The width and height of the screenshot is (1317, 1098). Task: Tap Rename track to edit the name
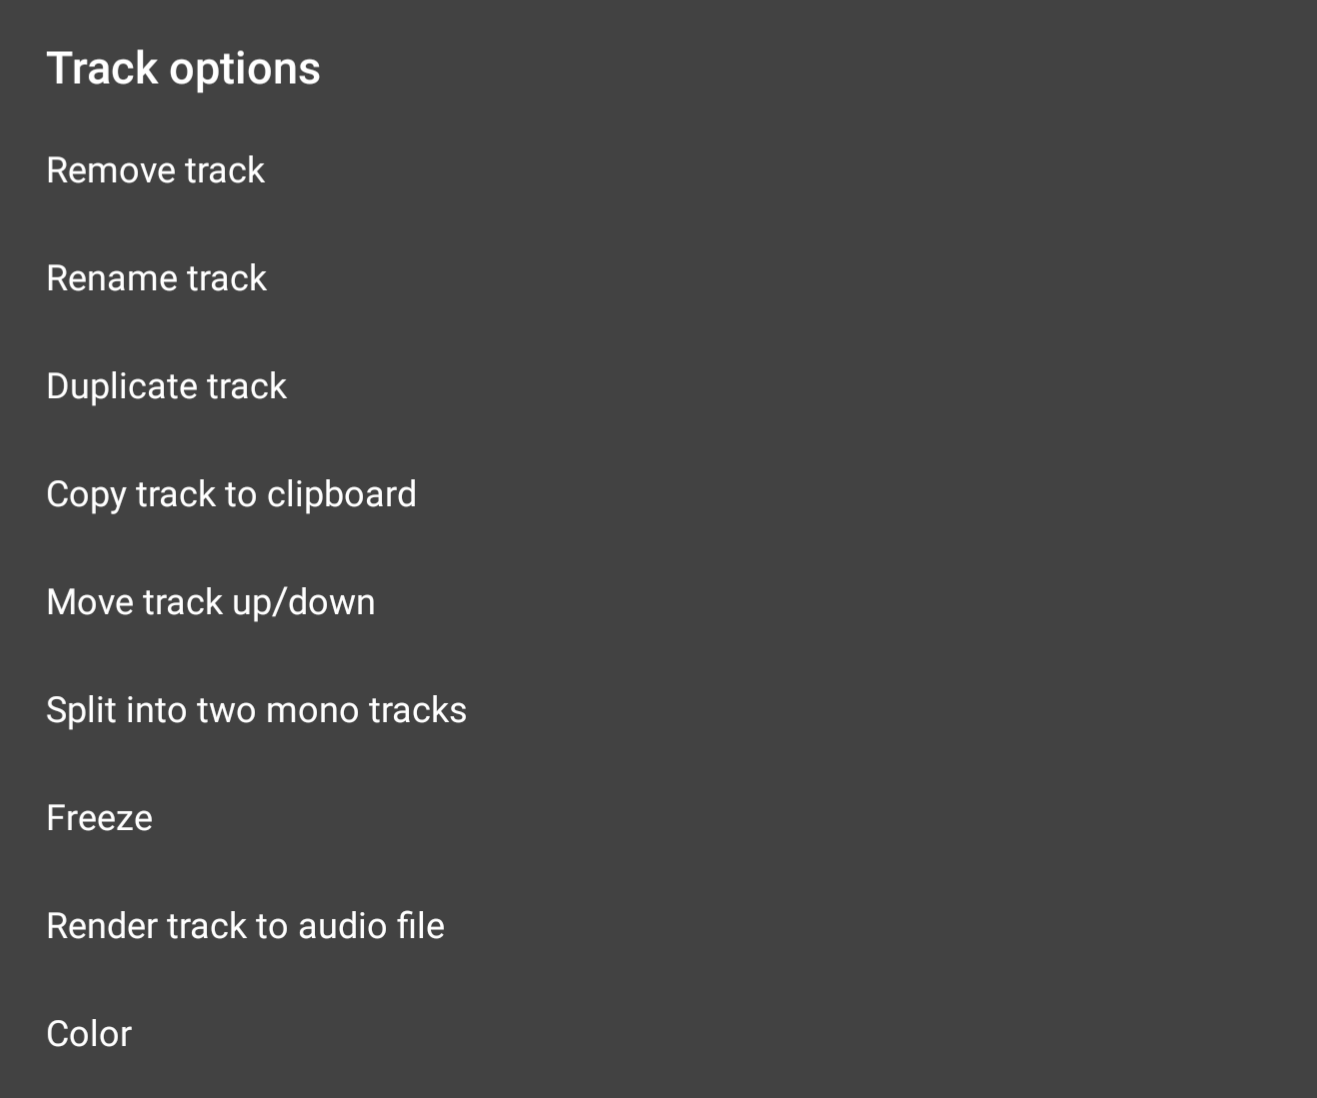pos(157,278)
